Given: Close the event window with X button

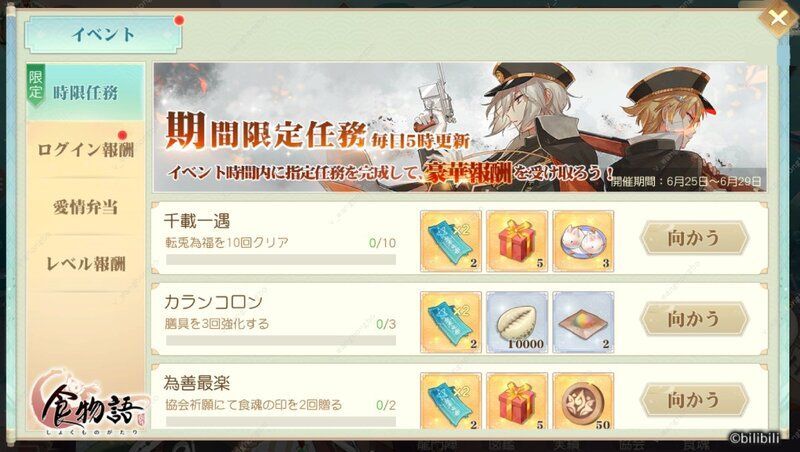Looking at the screenshot, I should (778, 18).
